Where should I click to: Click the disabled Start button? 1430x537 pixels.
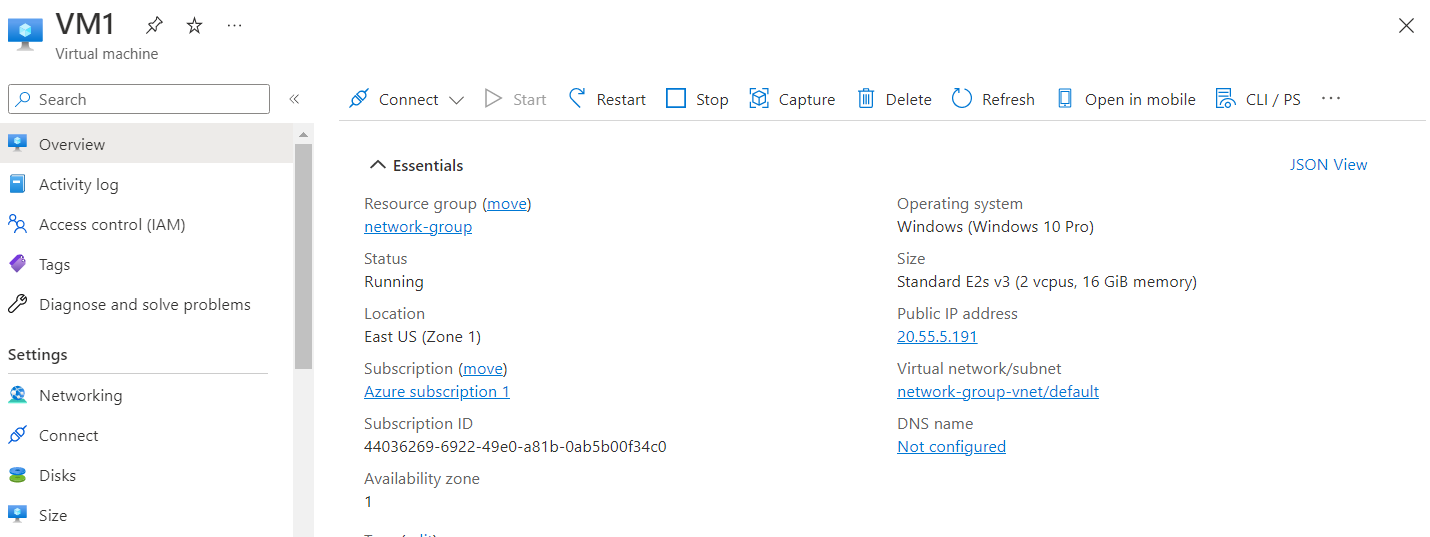(x=515, y=99)
